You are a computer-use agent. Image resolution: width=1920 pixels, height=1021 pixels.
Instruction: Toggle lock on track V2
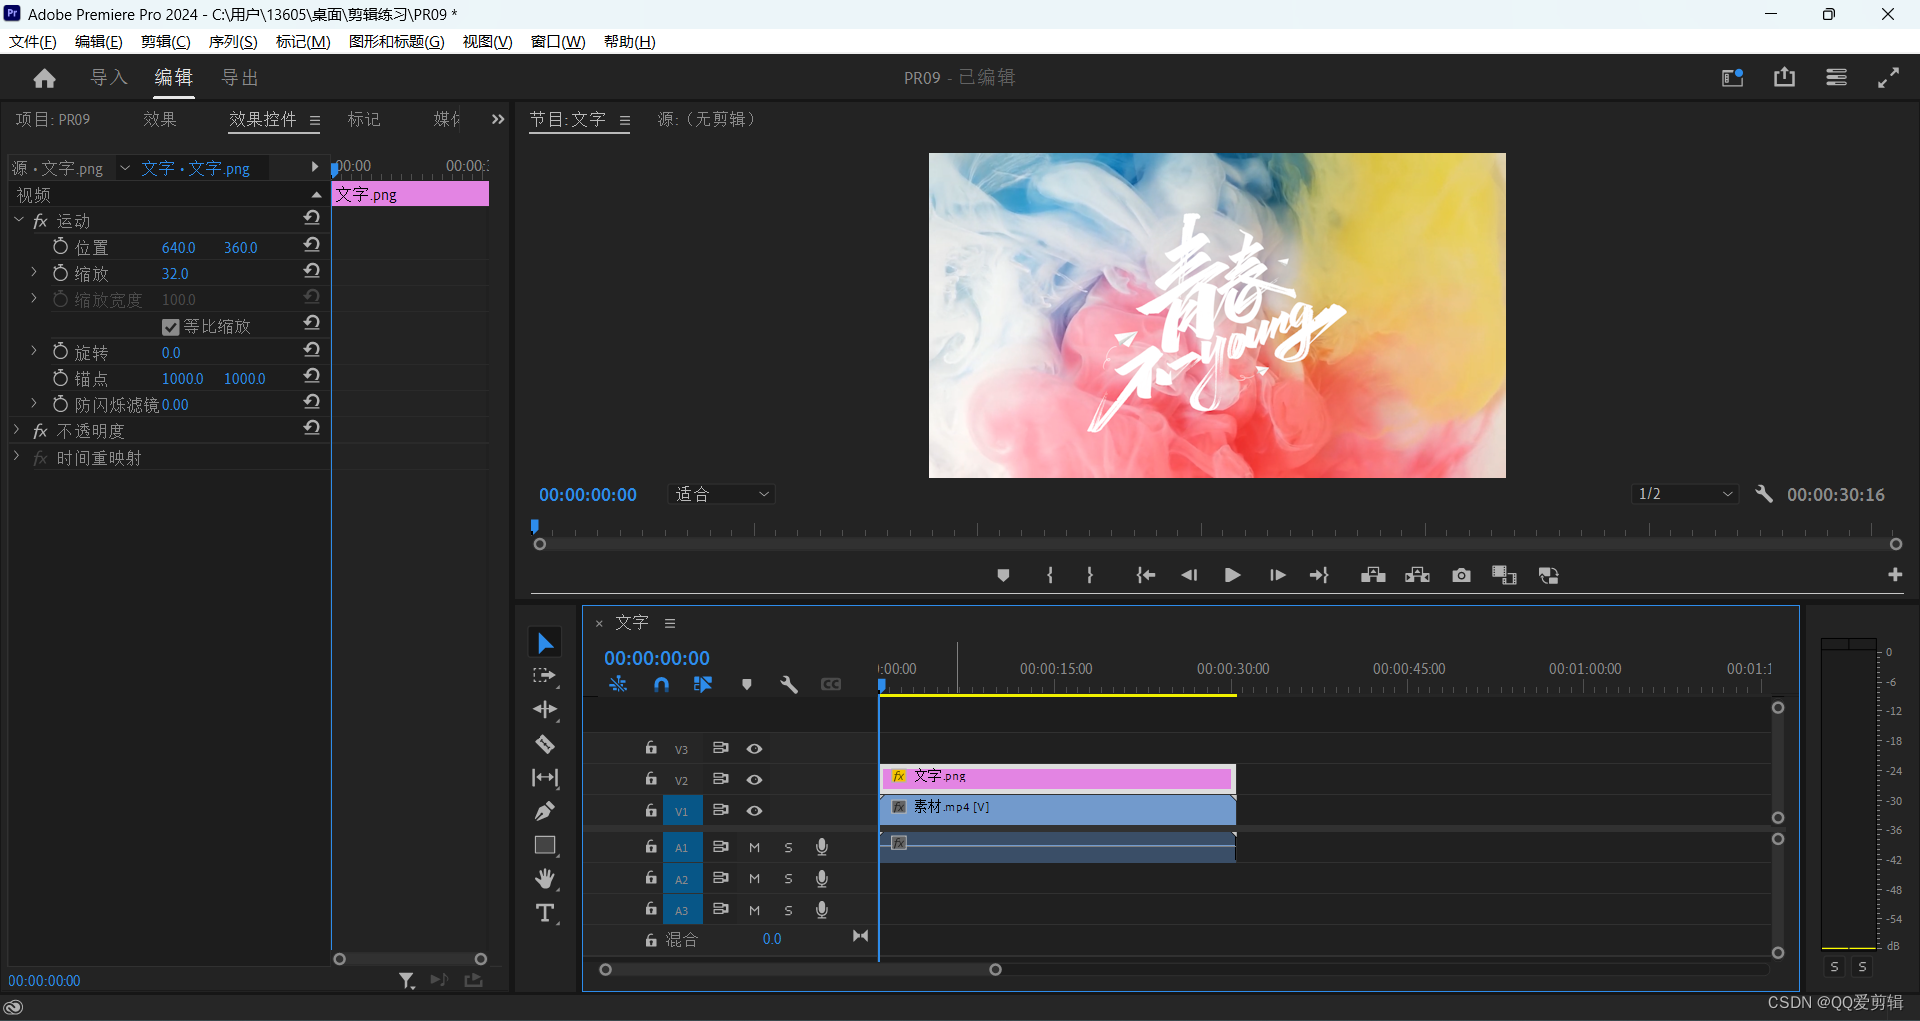pos(651,779)
